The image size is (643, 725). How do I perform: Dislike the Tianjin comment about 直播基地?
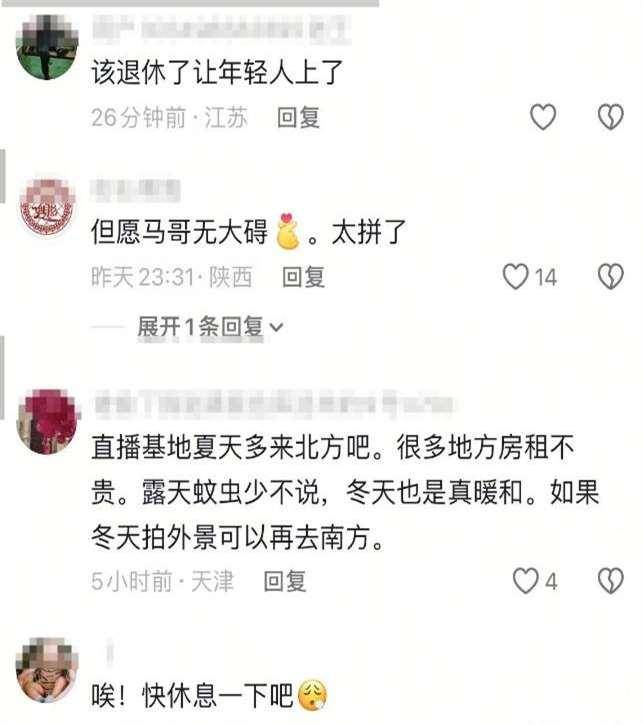611,581
